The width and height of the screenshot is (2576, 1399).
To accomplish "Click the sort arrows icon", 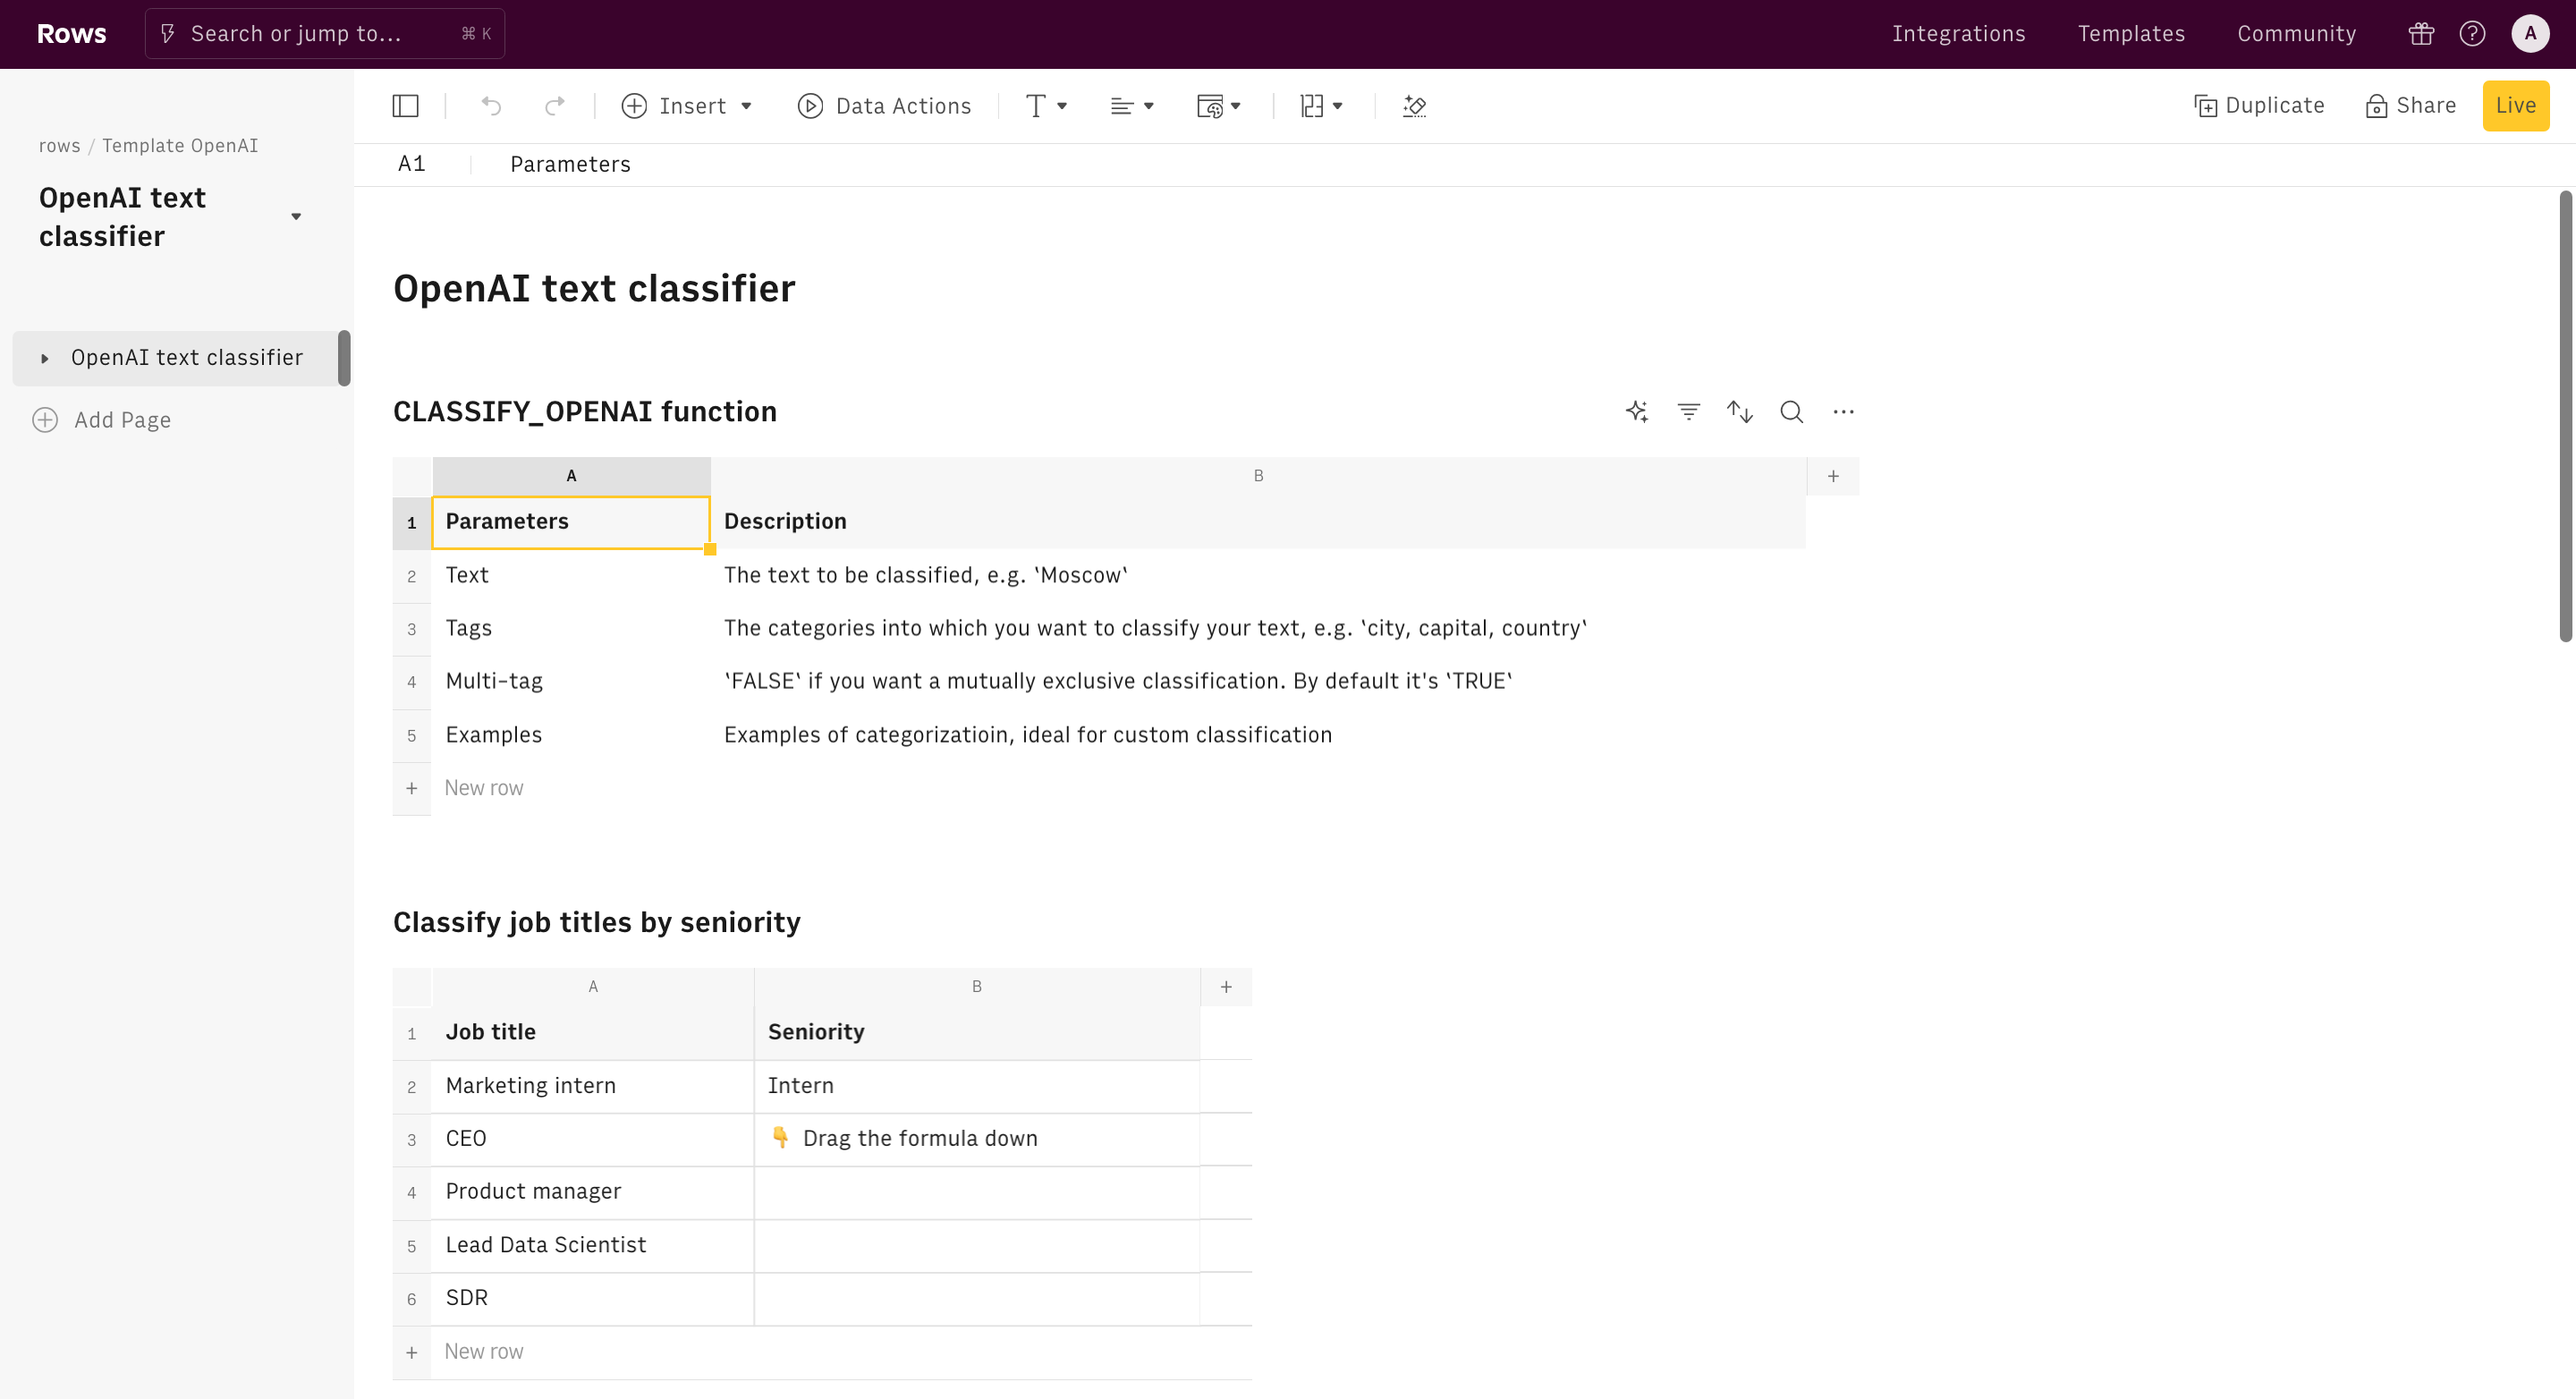I will [1740, 412].
